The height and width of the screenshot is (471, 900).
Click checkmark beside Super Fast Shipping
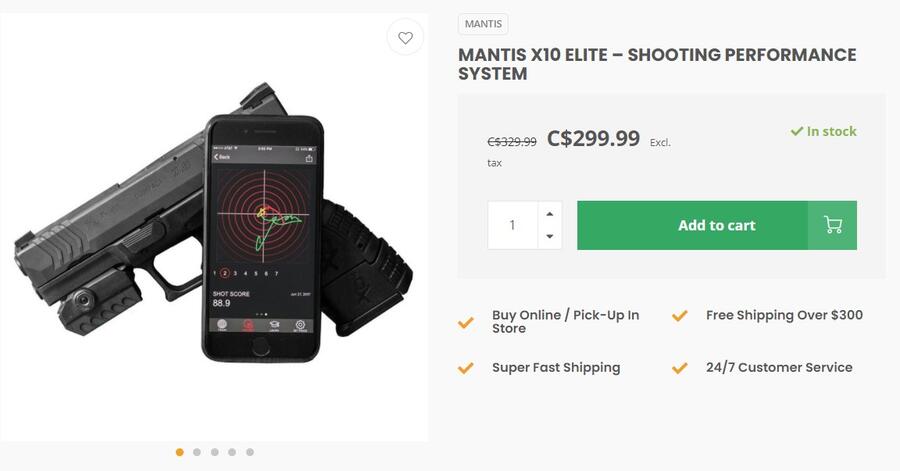465,368
